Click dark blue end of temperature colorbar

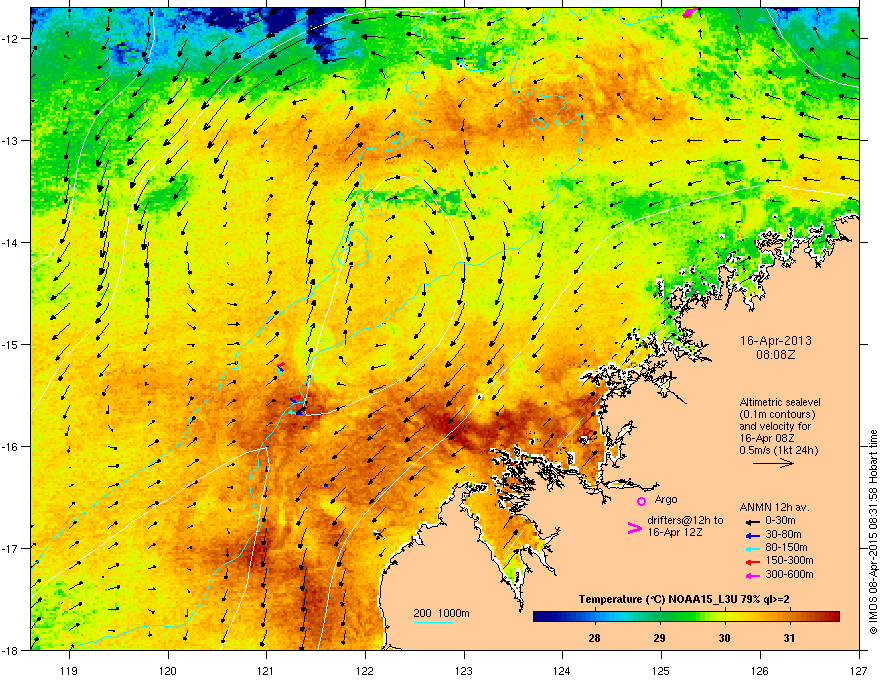pyautogui.click(x=540, y=617)
